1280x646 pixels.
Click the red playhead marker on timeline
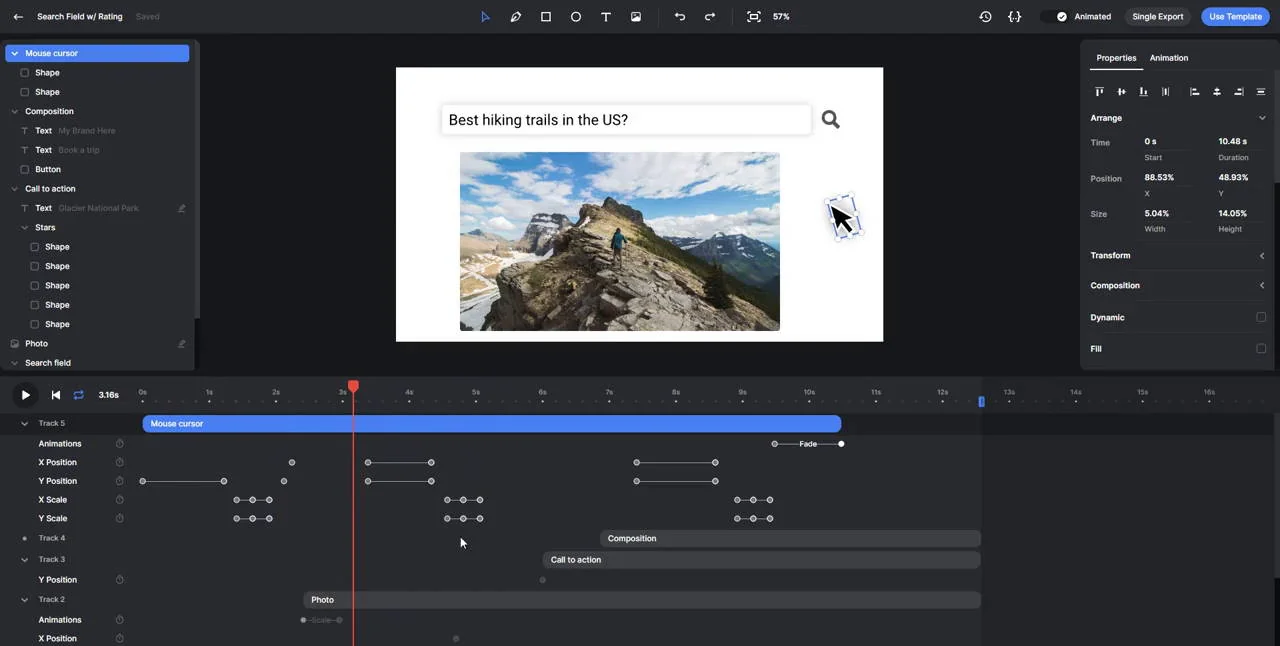(x=353, y=387)
